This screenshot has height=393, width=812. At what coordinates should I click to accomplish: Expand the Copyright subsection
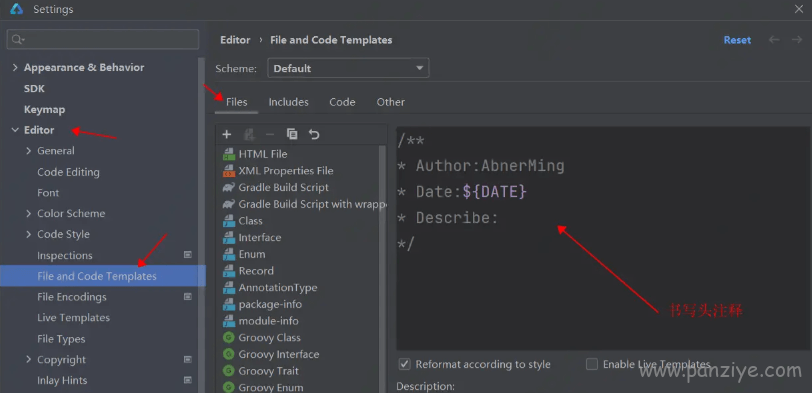click(28, 359)
